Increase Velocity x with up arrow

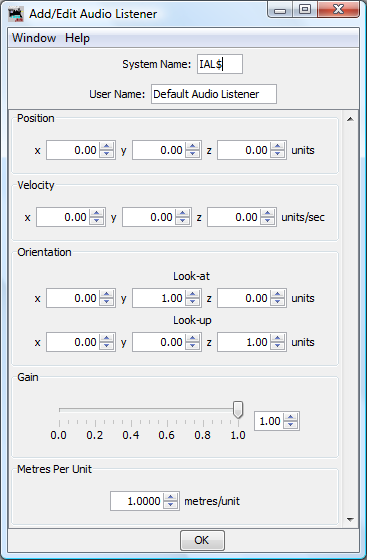tap(96, 213)
